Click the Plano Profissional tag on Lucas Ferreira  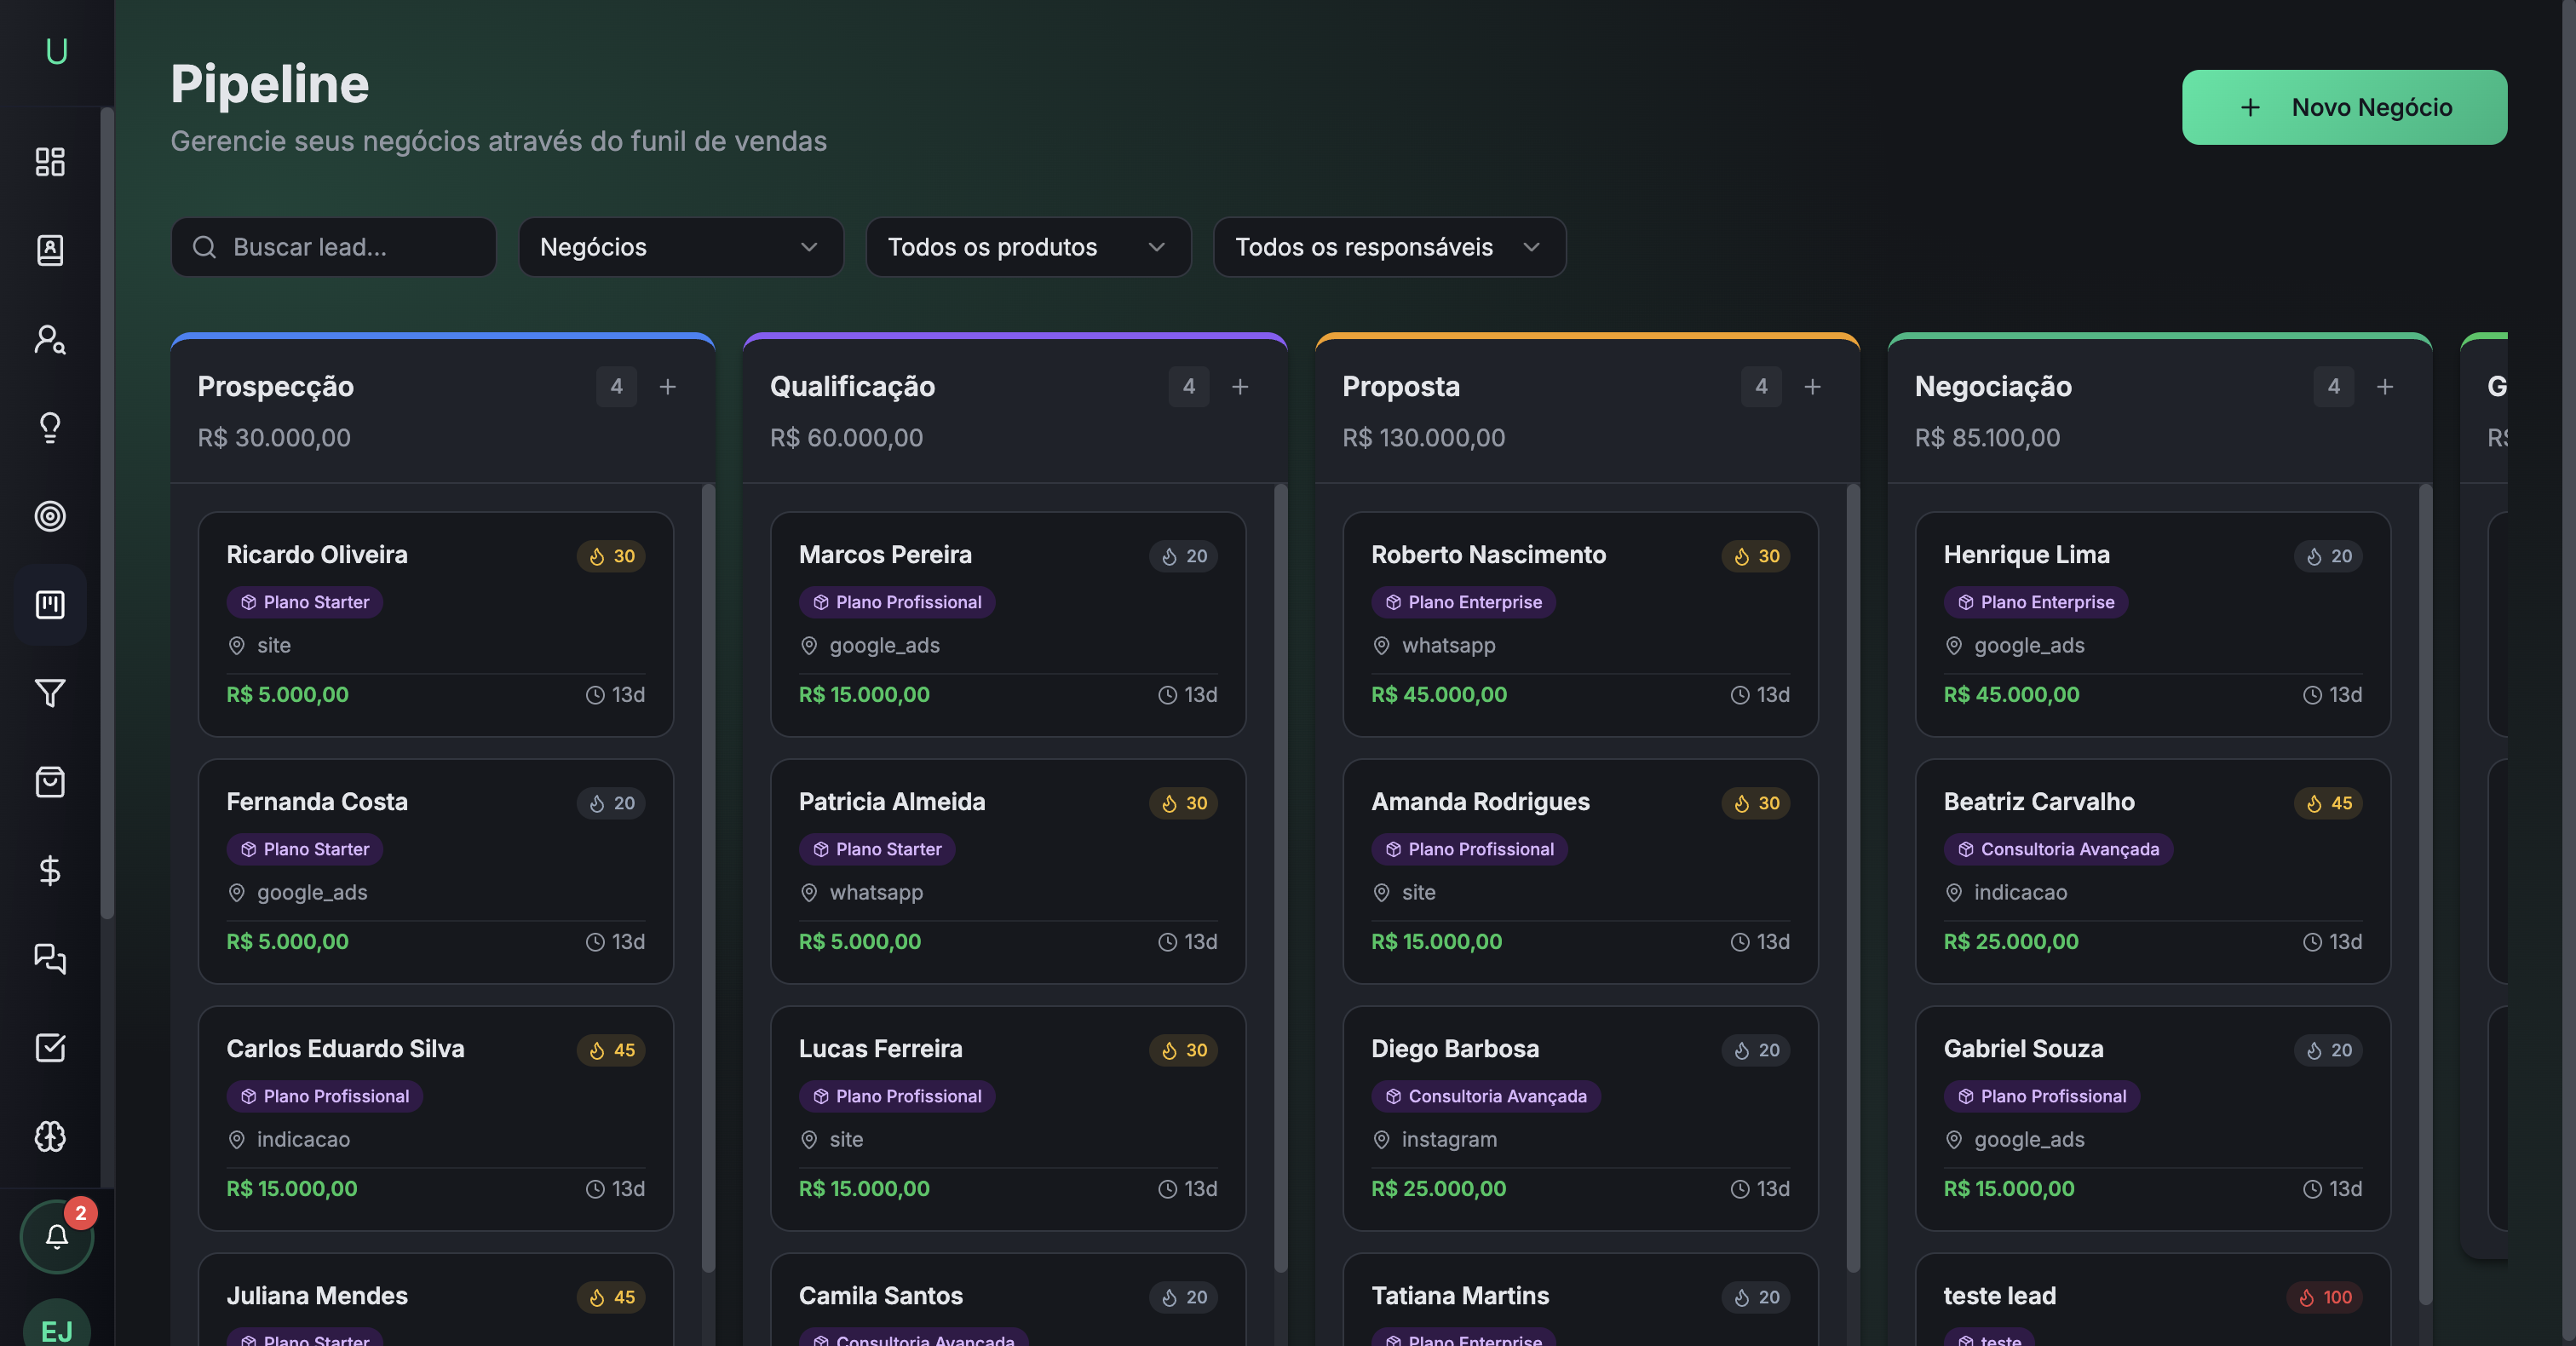point(897,1096)
